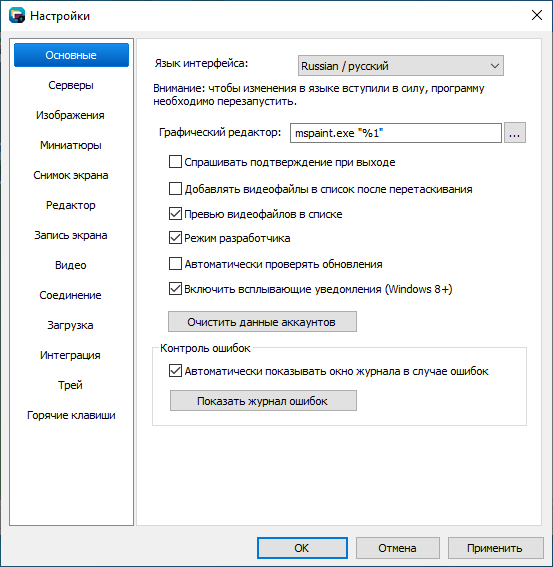The height and width of the screenshot is (567, 553).
Task: Select the Горячие клавиши tab
Action: tap(71, 415)
